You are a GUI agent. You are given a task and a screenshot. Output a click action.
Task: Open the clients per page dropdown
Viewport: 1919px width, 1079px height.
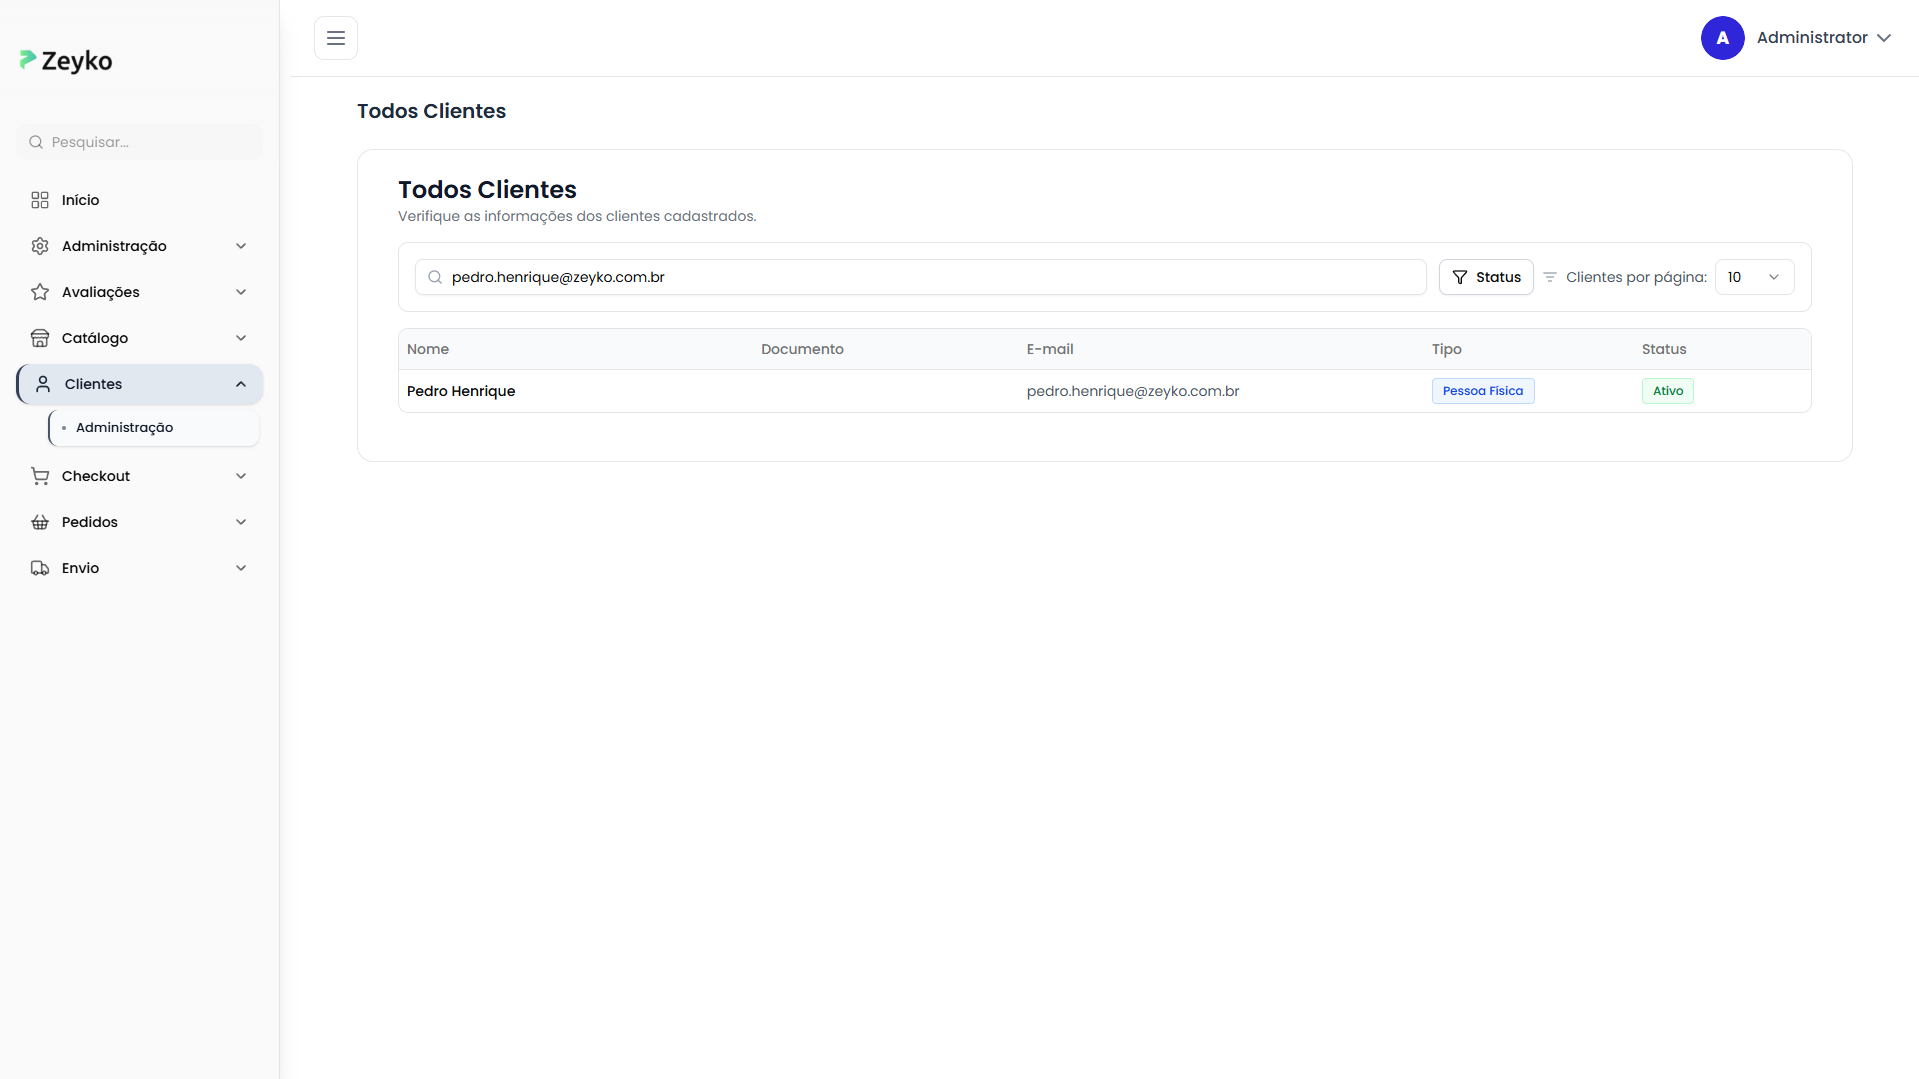pos(1754,277)
